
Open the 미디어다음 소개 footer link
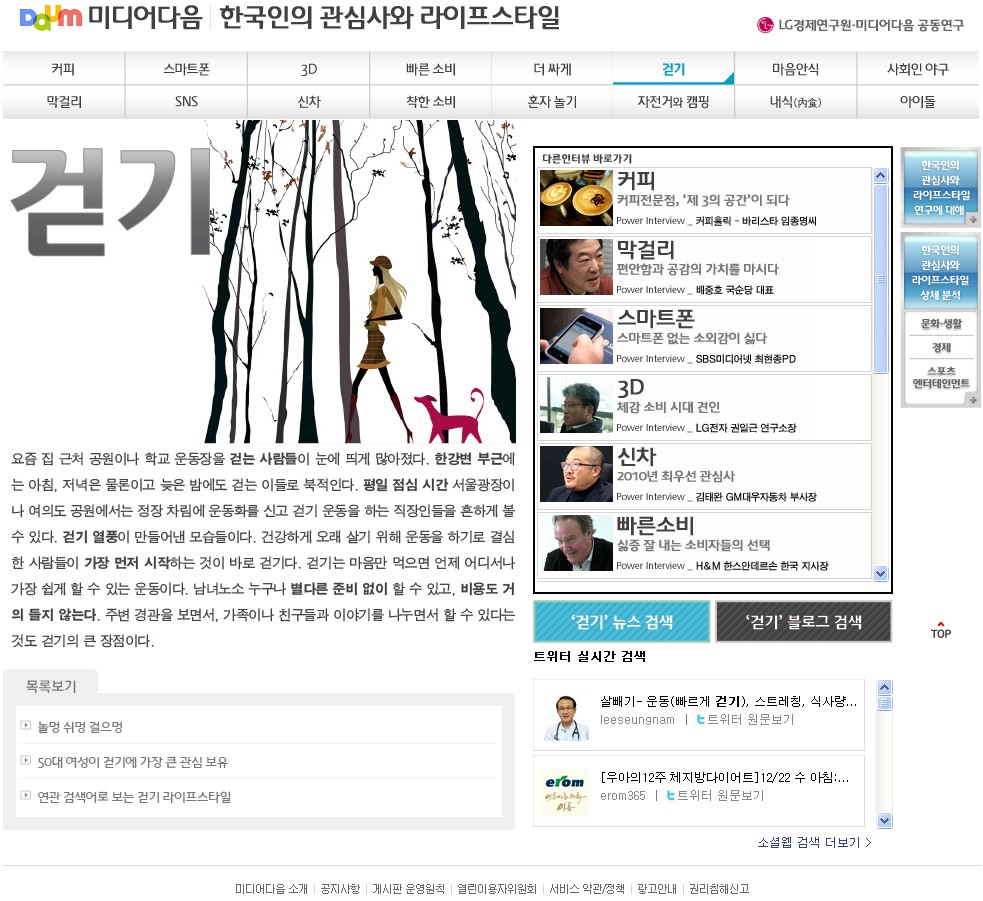click(271, 888)
